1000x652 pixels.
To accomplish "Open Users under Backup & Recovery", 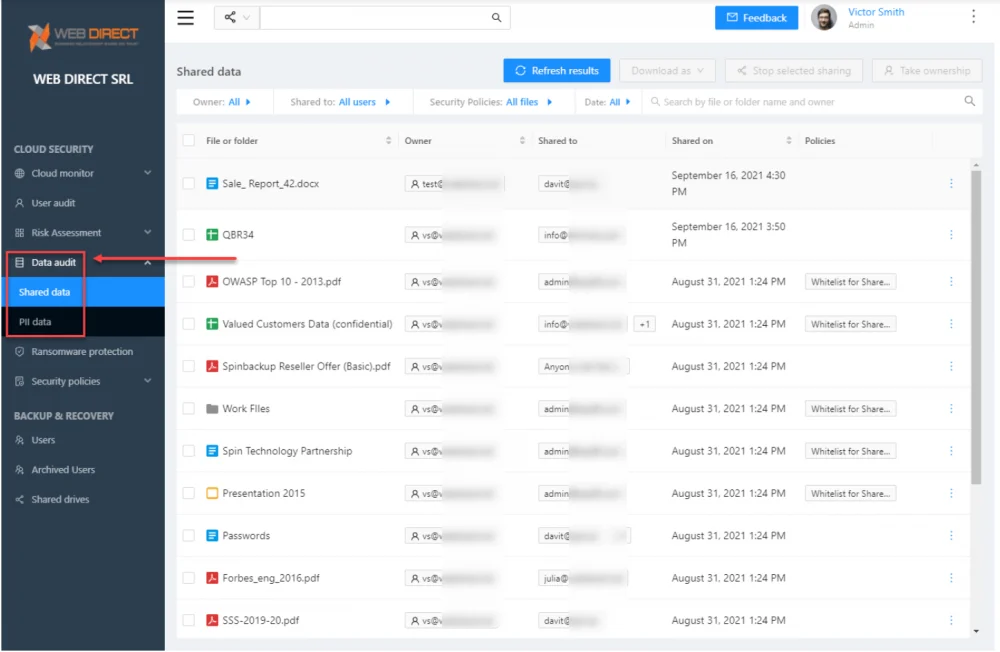I will [x=43, y=440].
